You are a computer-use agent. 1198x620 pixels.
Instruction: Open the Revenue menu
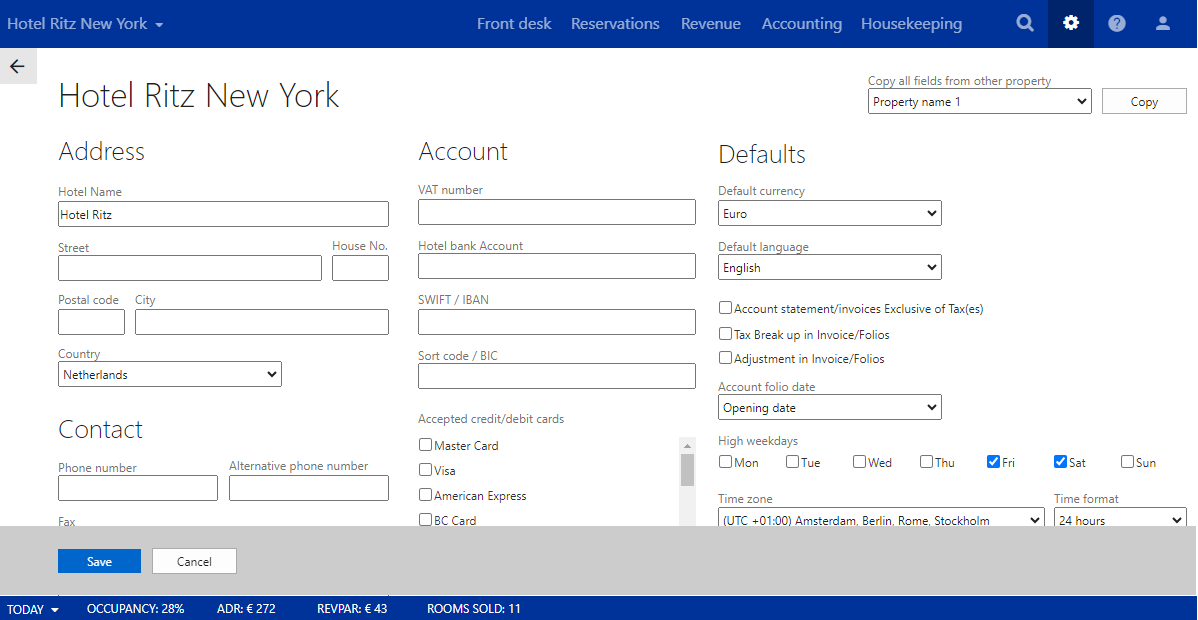coord(711,24)
